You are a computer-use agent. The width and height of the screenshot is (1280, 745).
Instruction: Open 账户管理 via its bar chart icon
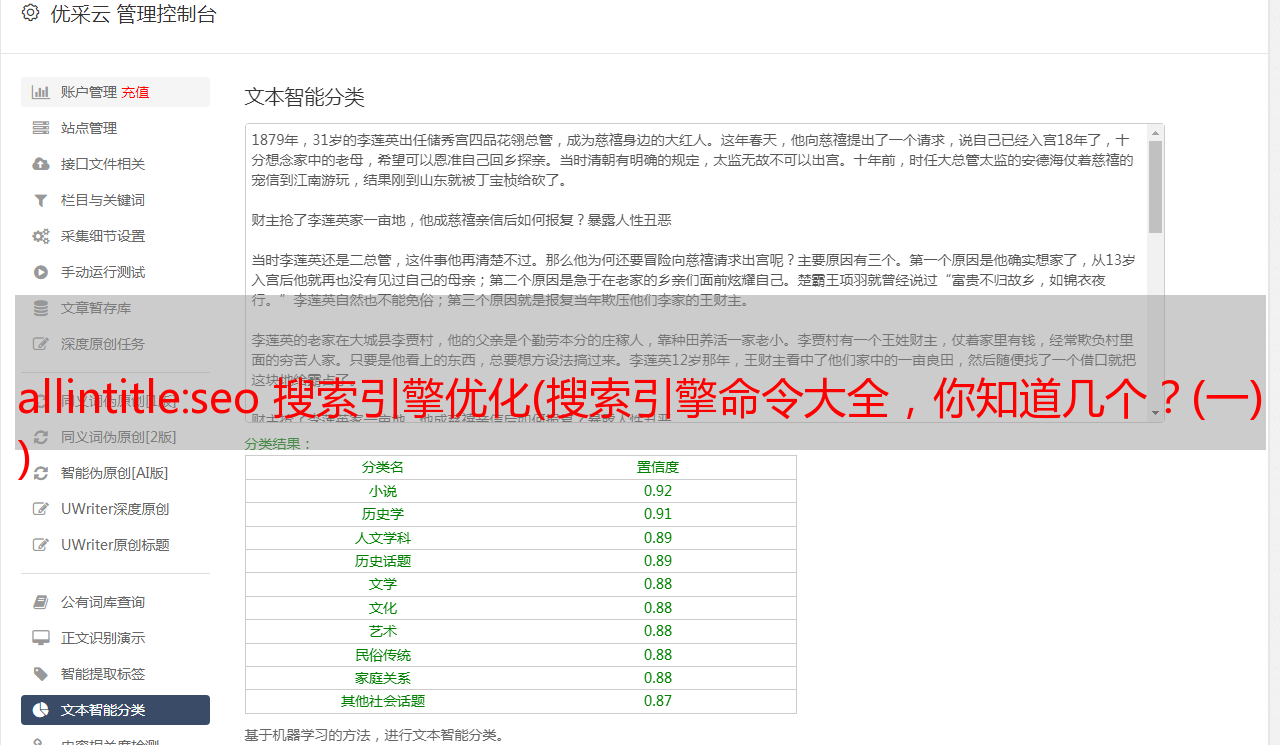coord(41,92)
